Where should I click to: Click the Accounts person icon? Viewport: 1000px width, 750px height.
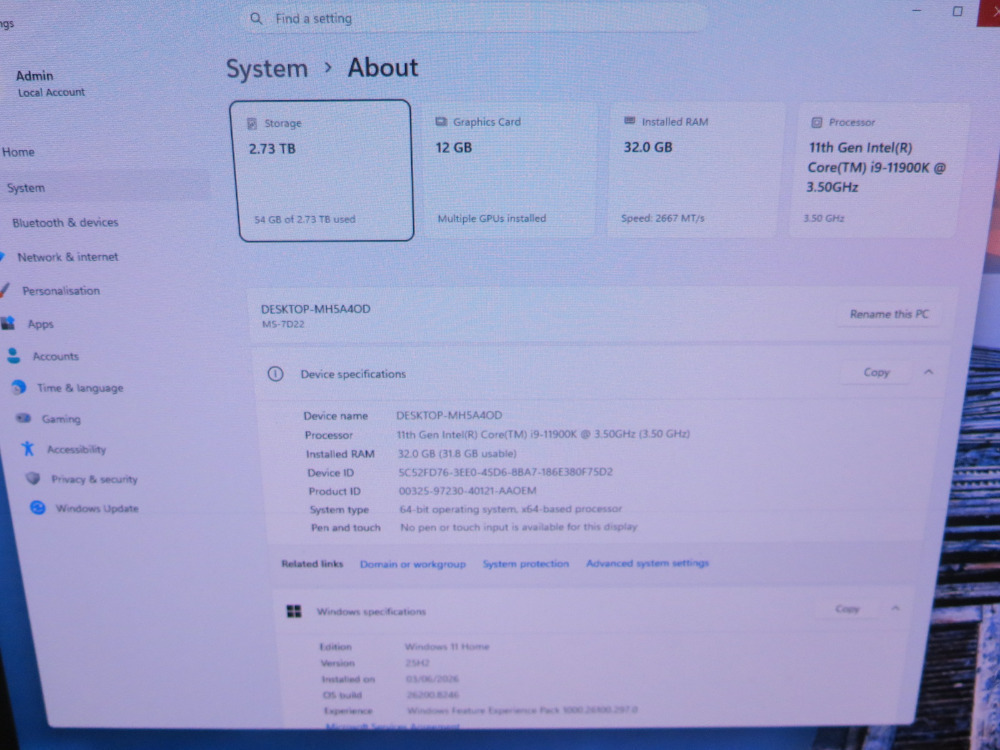[x=13, y=355]
